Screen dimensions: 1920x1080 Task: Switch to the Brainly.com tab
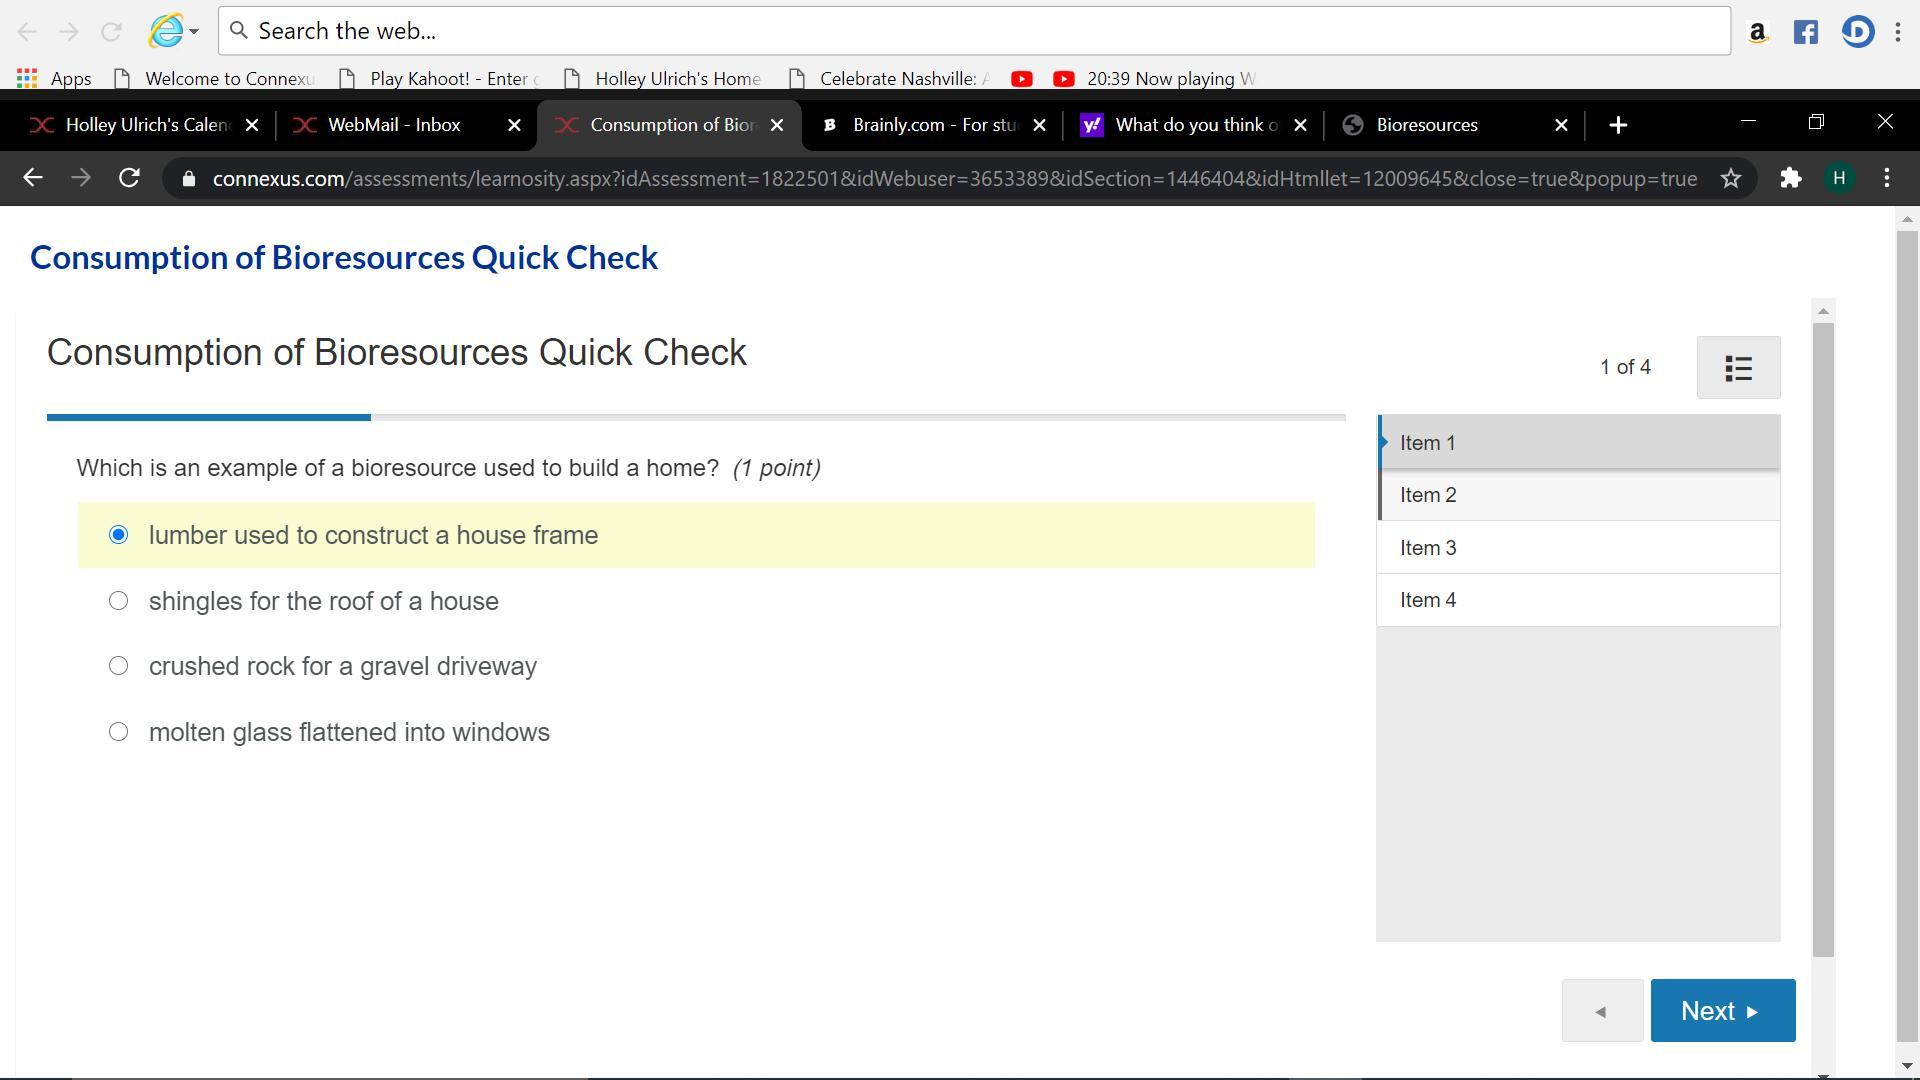(x=932, y=125)
